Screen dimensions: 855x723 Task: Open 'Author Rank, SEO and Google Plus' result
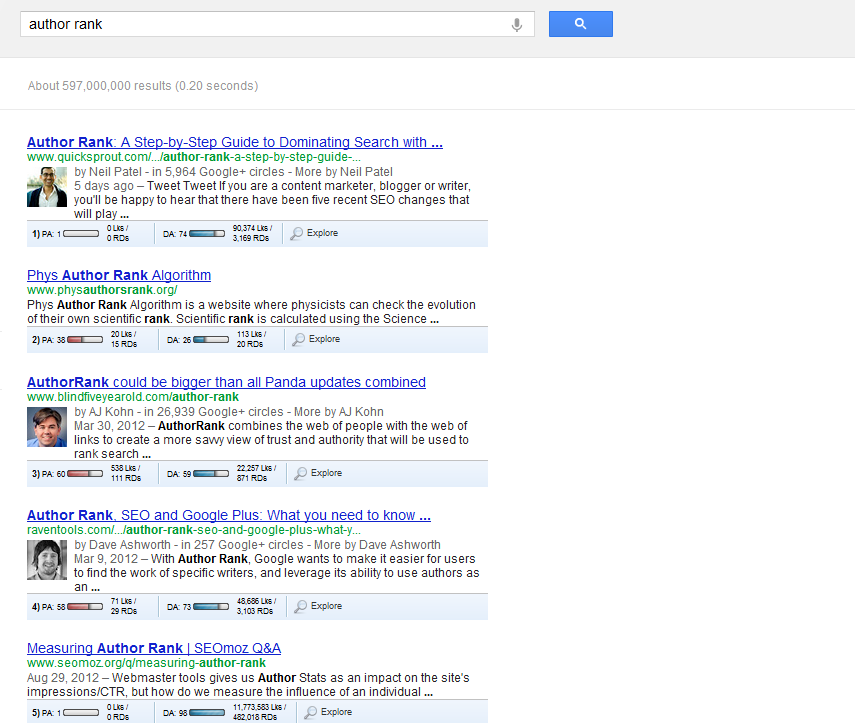coord(229,515)
